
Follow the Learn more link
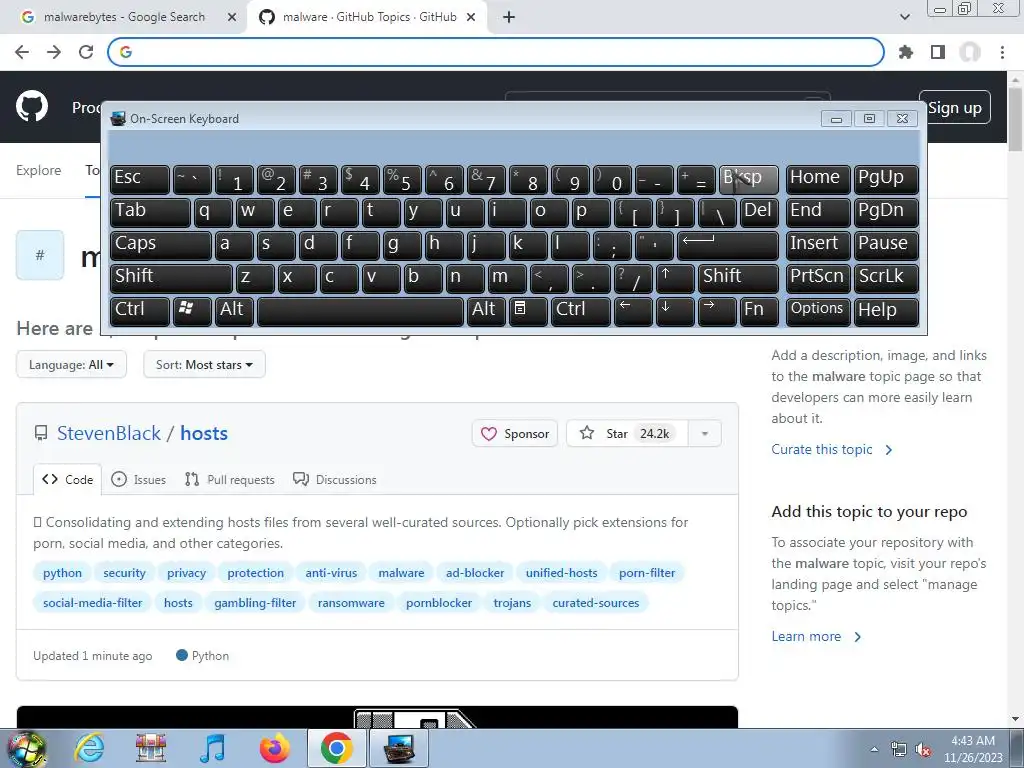pyautogui.click(x=816, y=637)
